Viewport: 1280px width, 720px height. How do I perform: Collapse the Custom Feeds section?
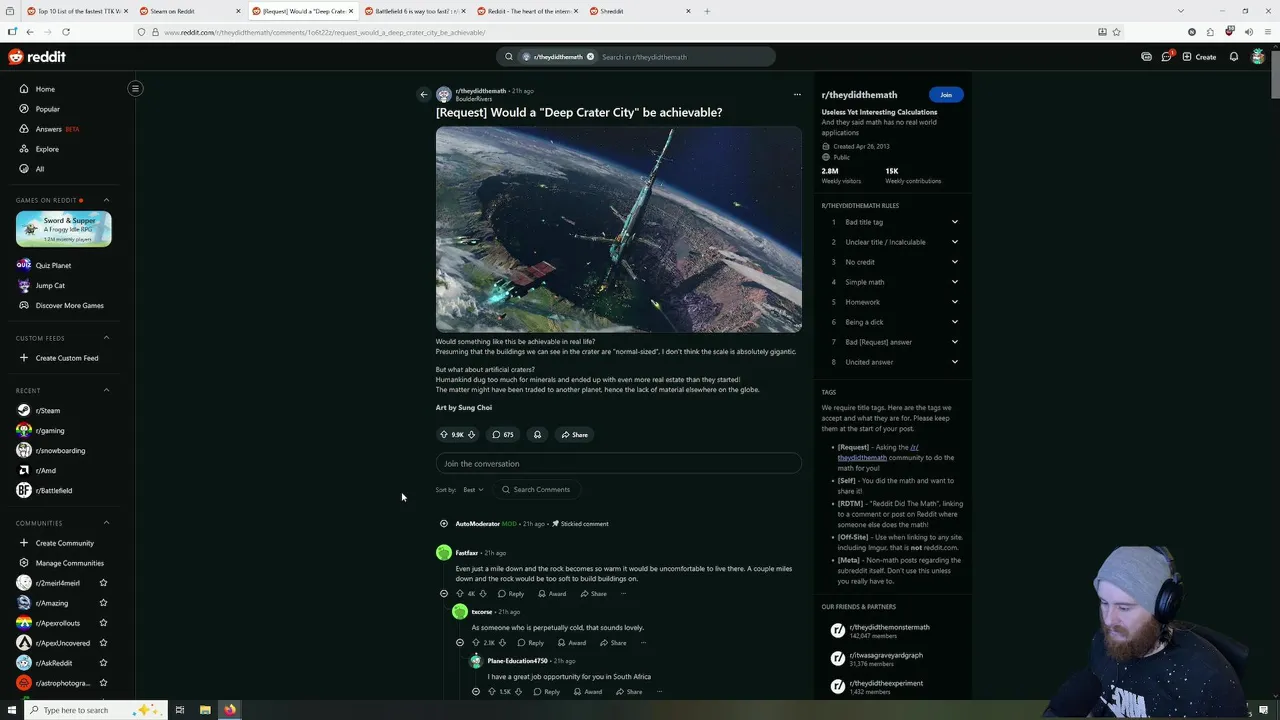point(106,338)
